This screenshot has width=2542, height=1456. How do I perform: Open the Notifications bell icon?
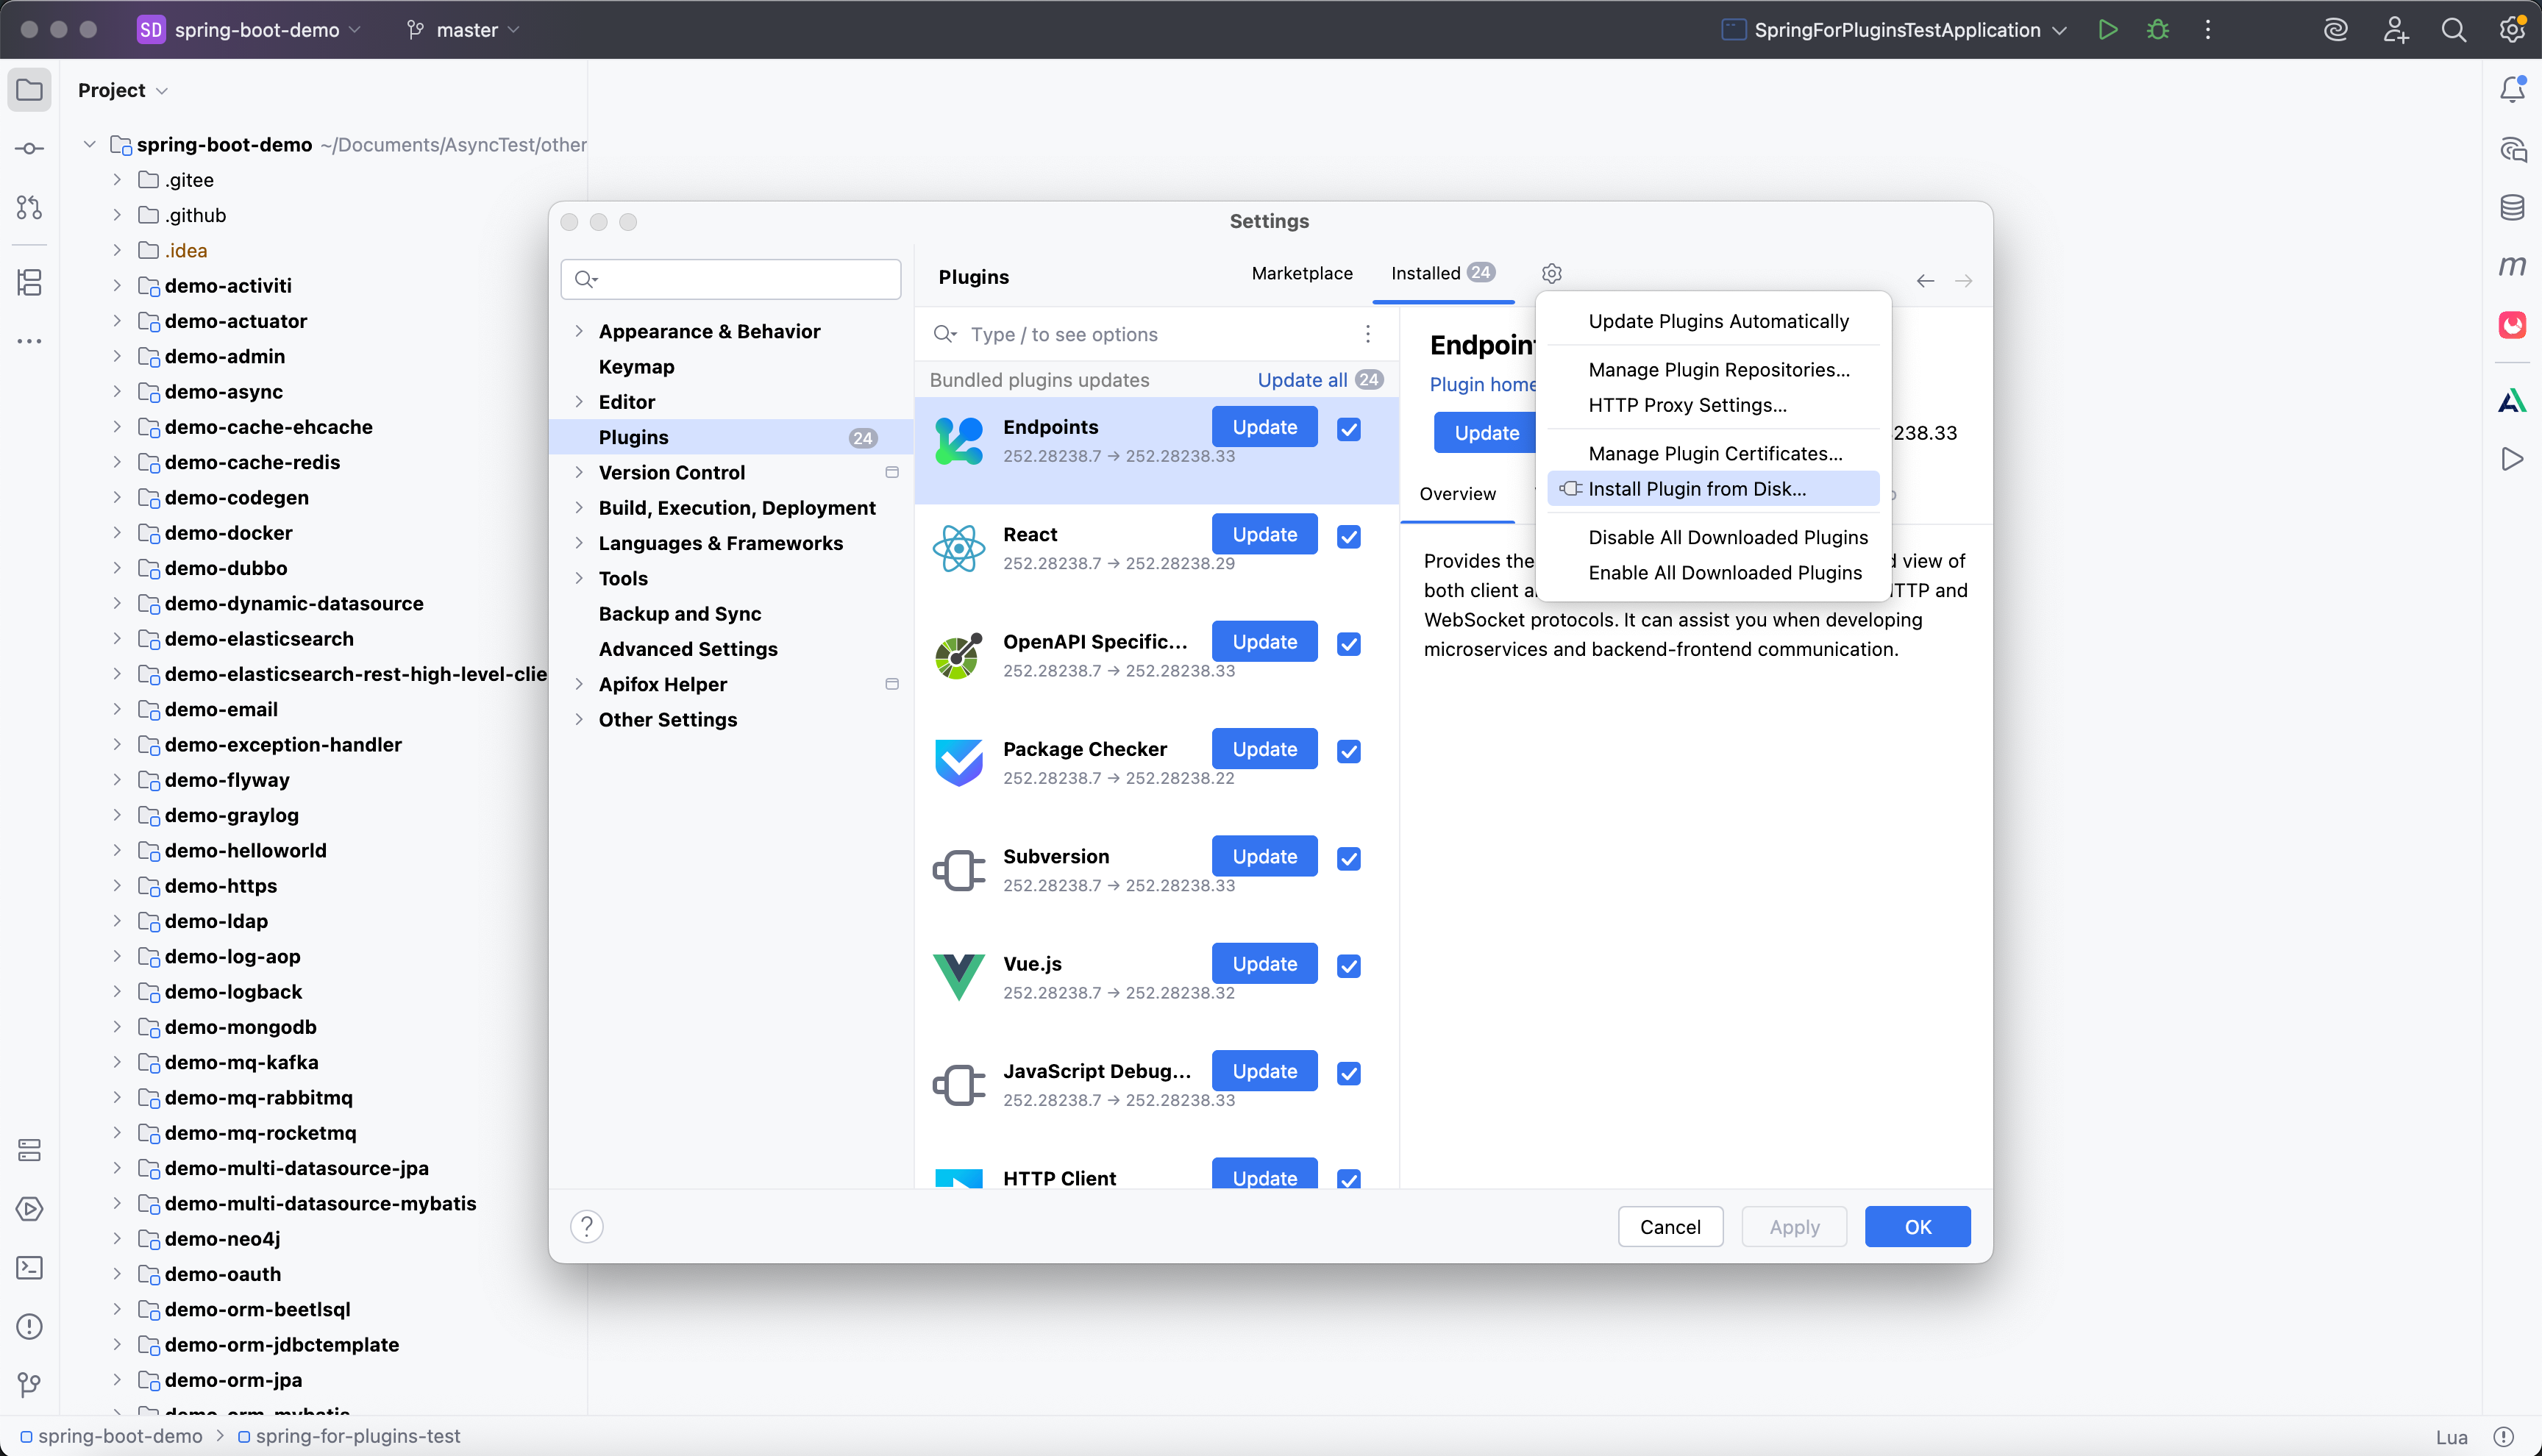2511,90
